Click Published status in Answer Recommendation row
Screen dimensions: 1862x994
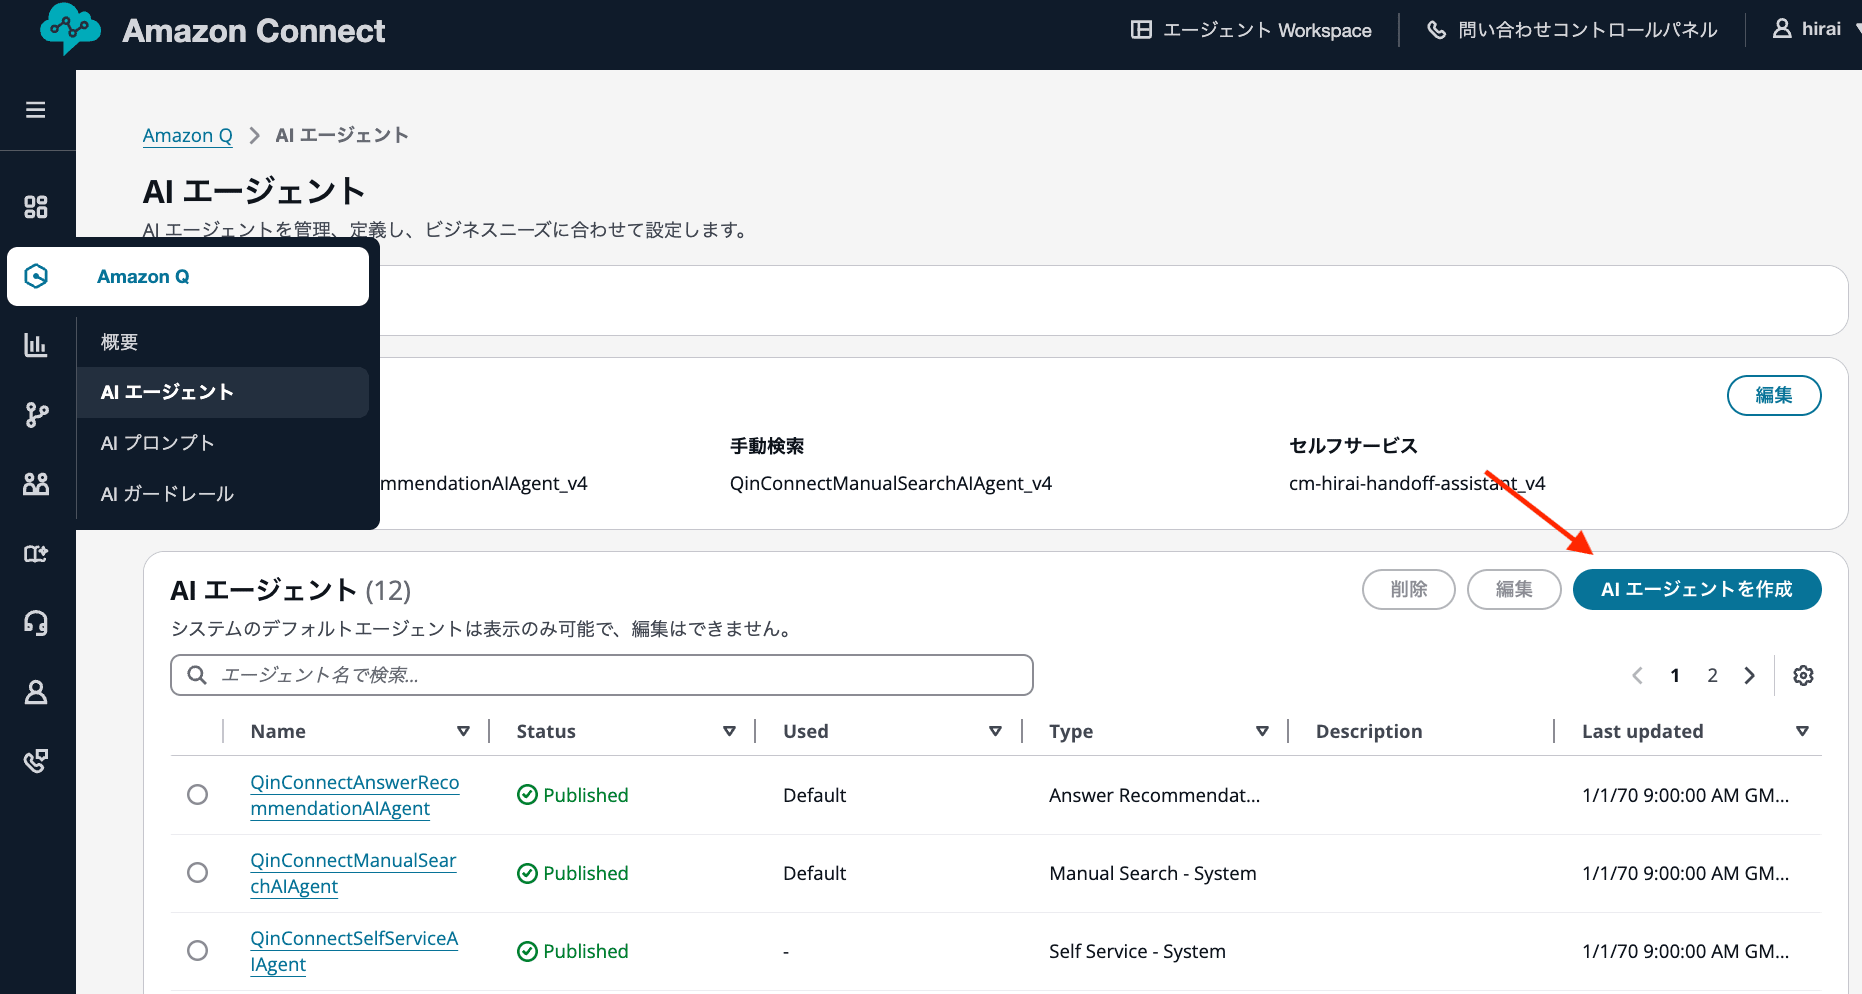(x=573, y=795)
